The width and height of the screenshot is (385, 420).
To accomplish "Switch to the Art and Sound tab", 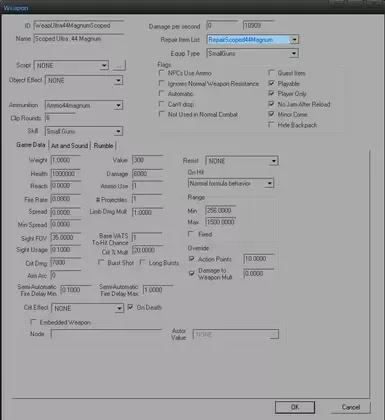I will (69, 146).
